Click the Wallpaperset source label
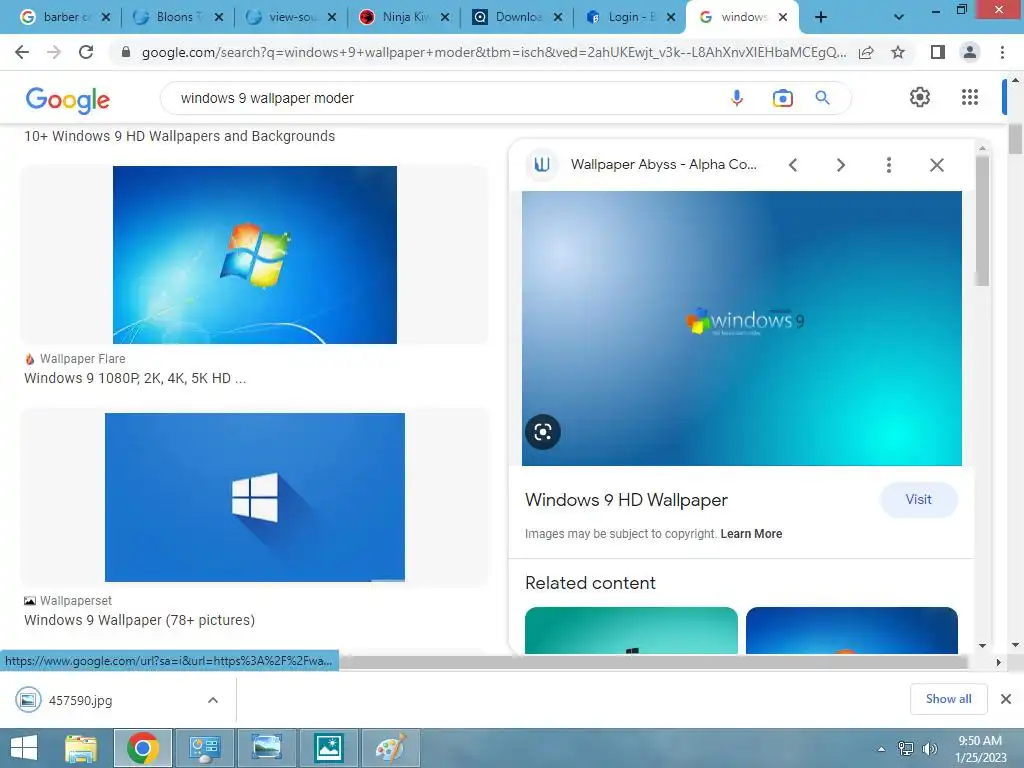The image size is (1024, 768). point(76,600)
